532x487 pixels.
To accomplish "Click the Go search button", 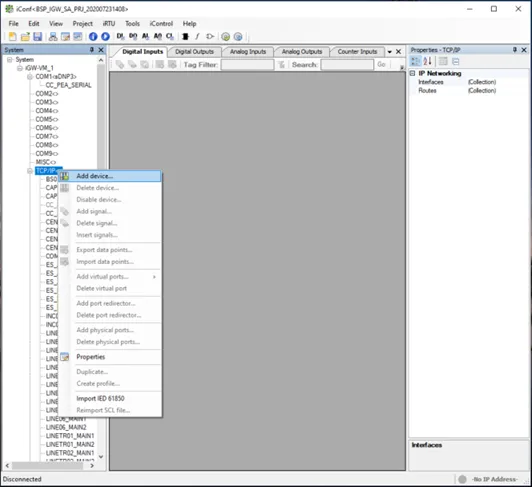I will [x=381, y=64].
